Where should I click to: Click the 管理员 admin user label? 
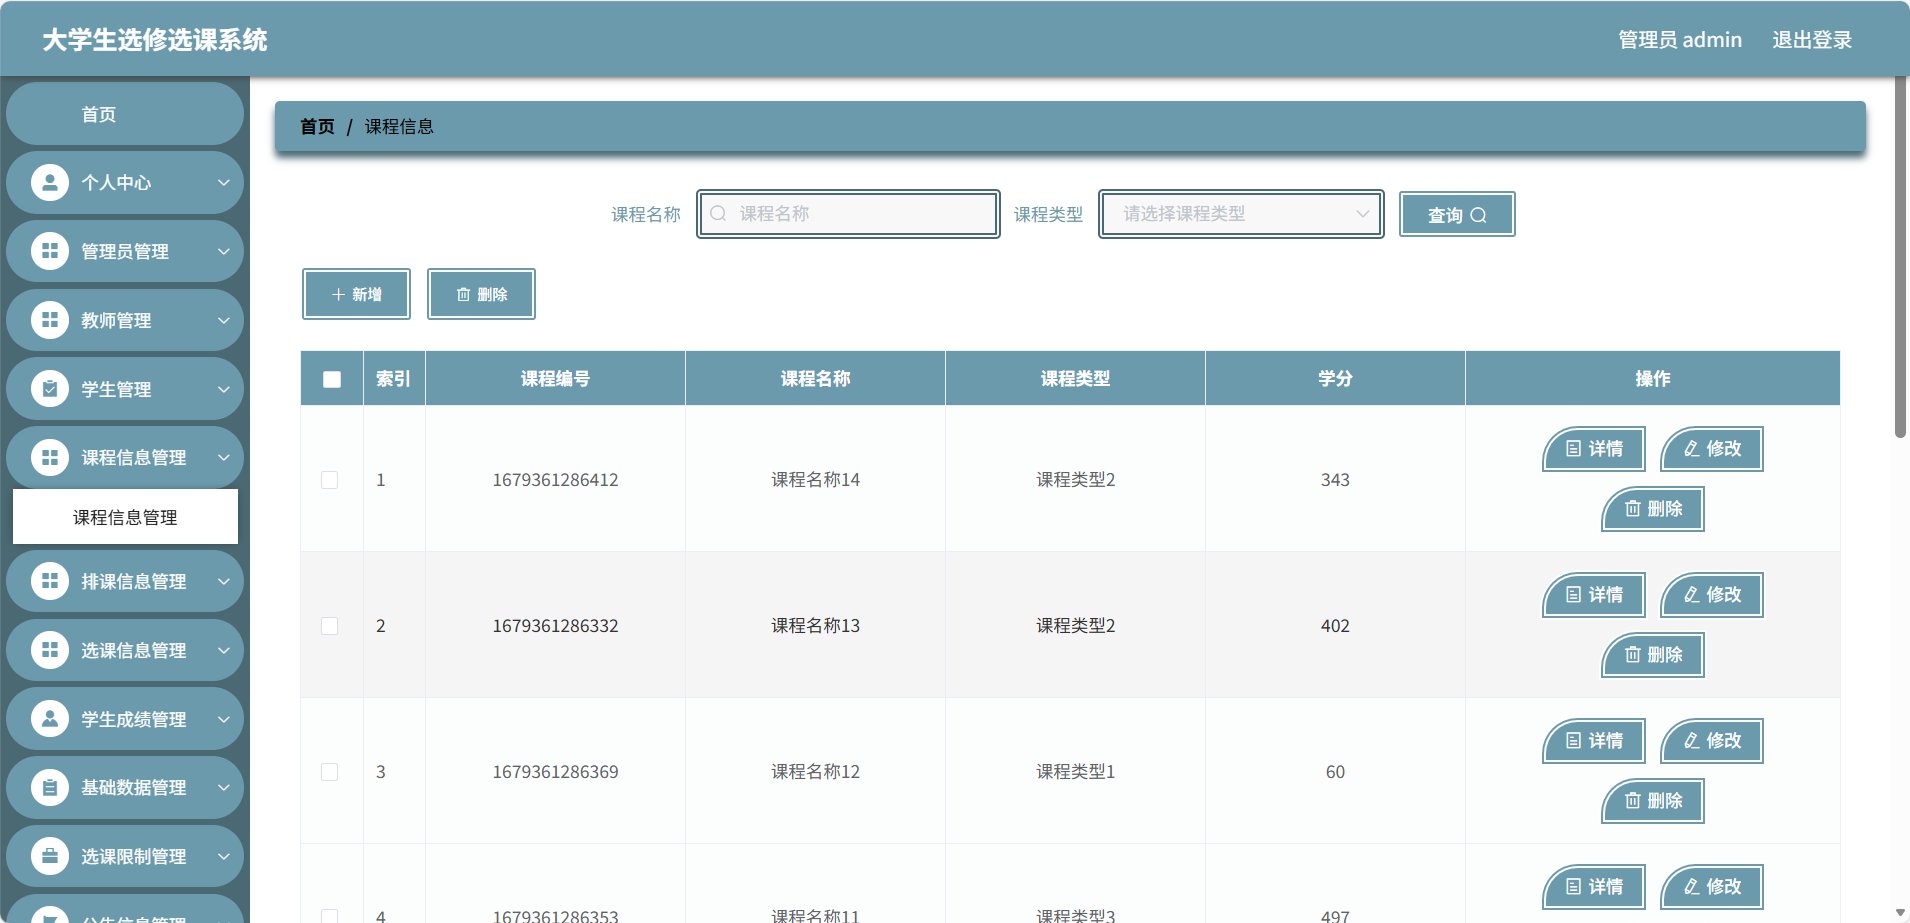click(x=1680, y=40)
